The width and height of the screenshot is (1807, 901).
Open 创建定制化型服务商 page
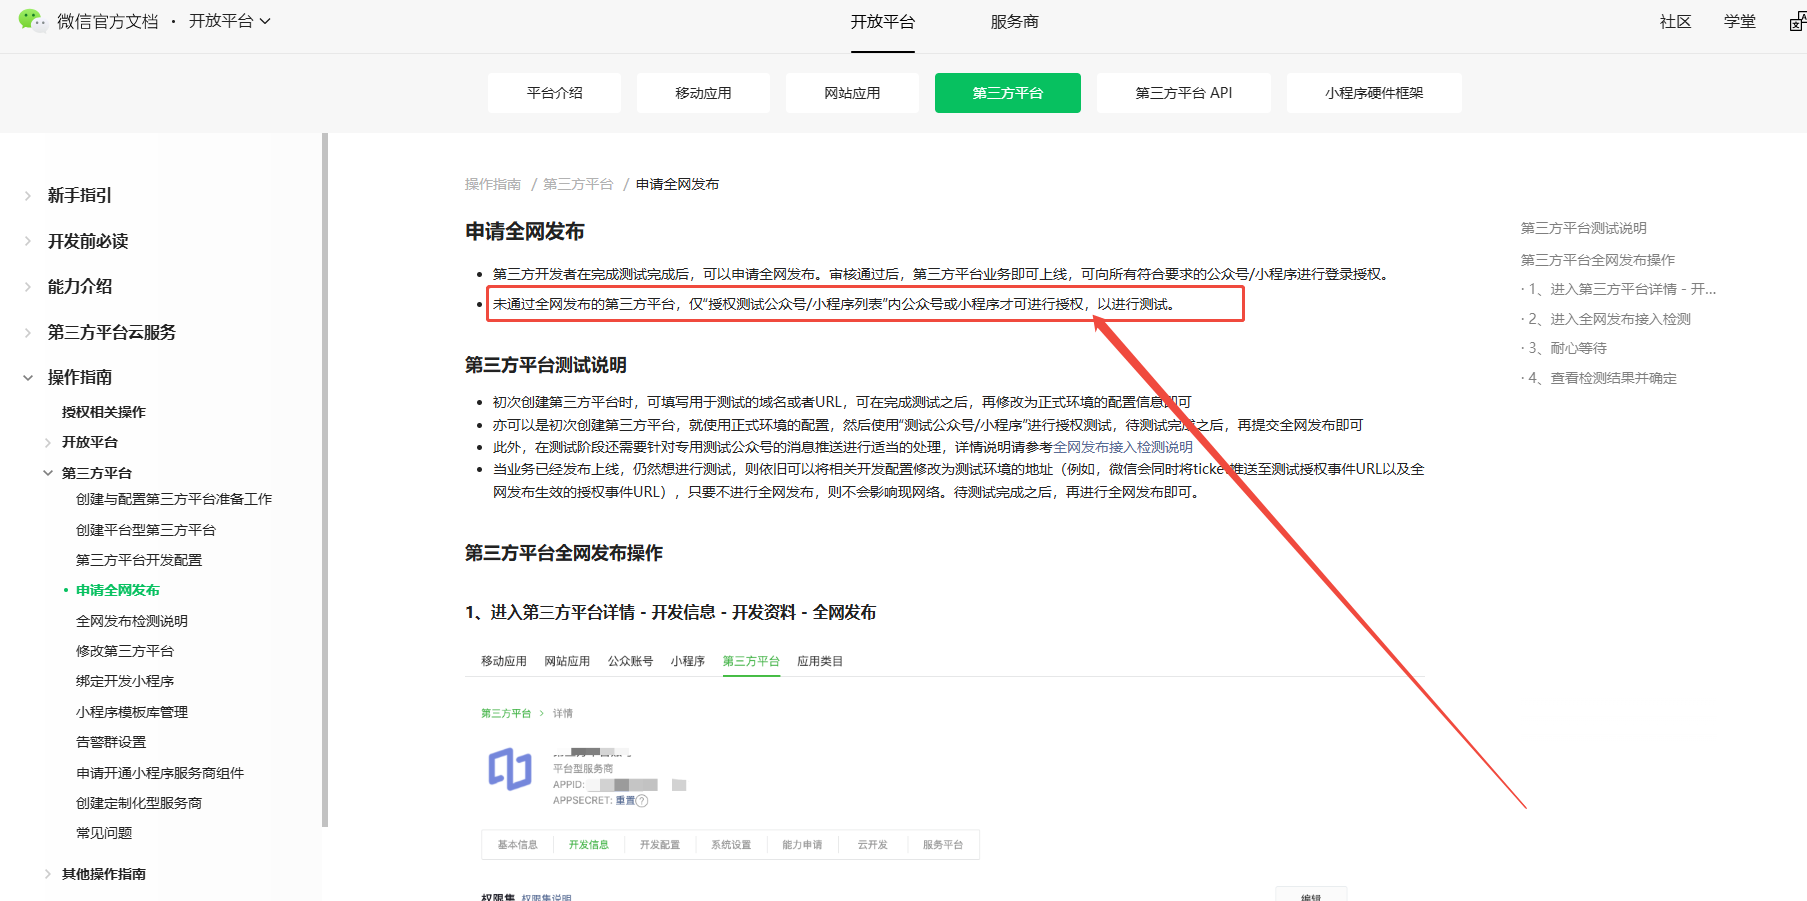(x=139, y=803)
